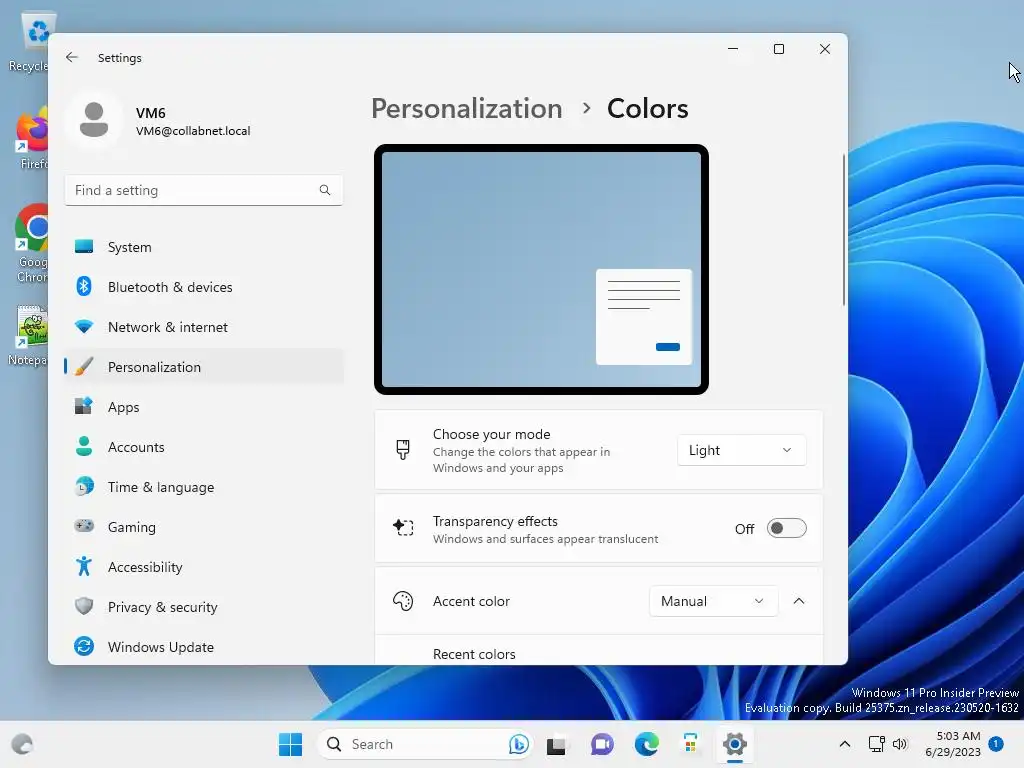The image size is (1024, 768).
Task: Select the Notepad++ desktop shortcut
Action: [x=29, y=334]
